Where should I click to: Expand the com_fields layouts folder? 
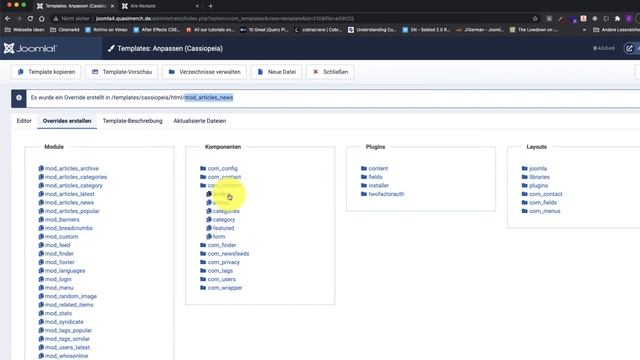pos(539,202)
